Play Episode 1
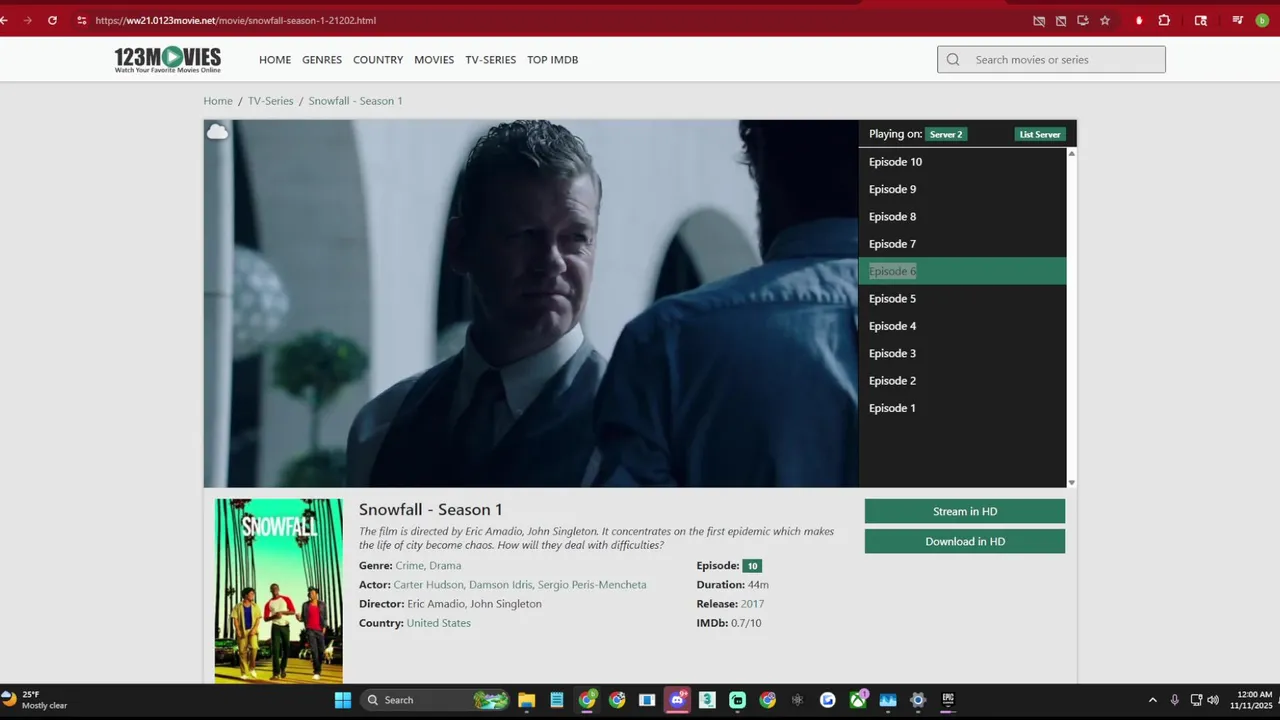The height and width of the screenshot is (720, 1280). 962,408
